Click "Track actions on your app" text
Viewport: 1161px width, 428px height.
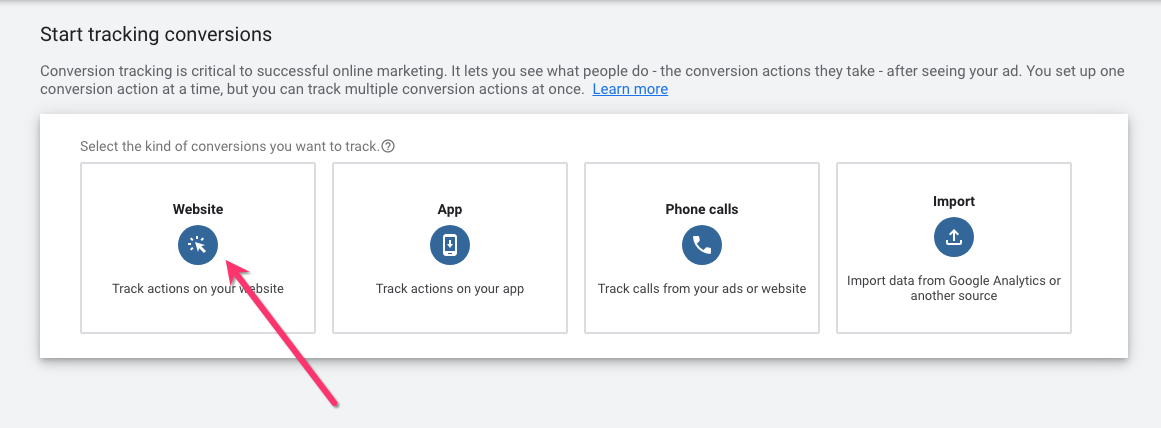click(450, 289)
